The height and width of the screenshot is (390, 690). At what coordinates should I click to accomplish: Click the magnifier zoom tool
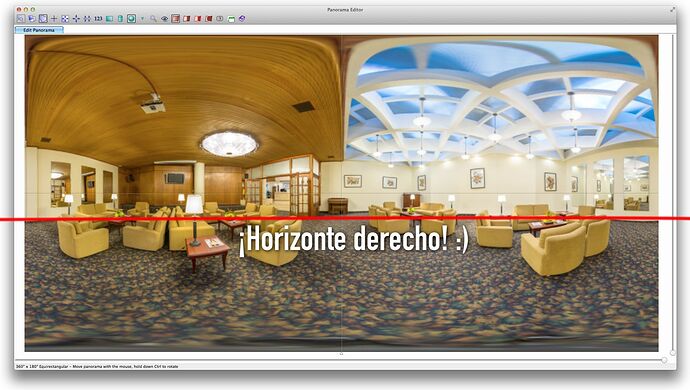click(x=153, y=18)
